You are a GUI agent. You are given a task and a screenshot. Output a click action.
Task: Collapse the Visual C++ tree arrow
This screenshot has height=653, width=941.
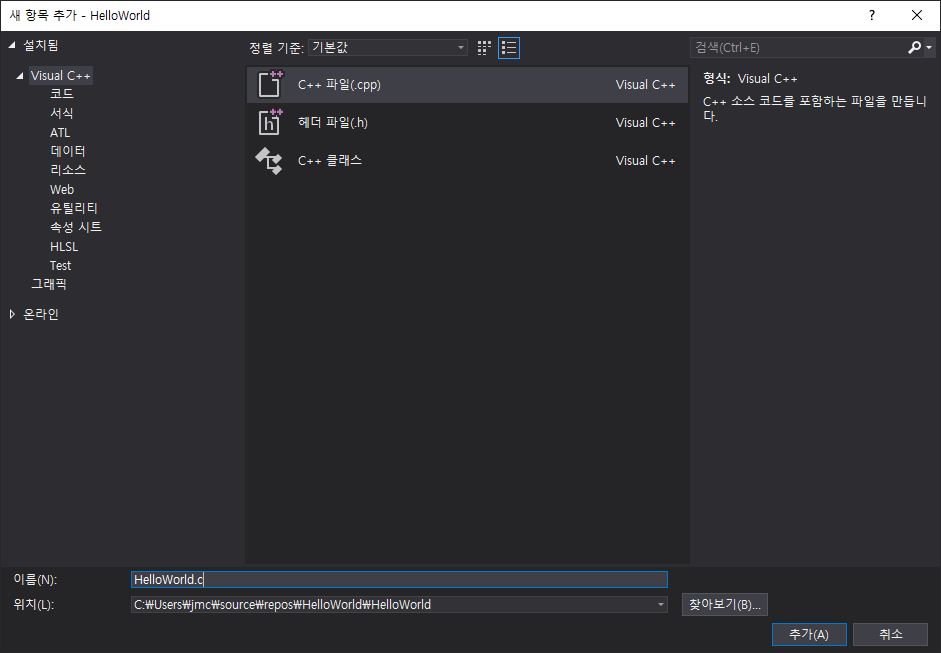[x=20, y=76]
